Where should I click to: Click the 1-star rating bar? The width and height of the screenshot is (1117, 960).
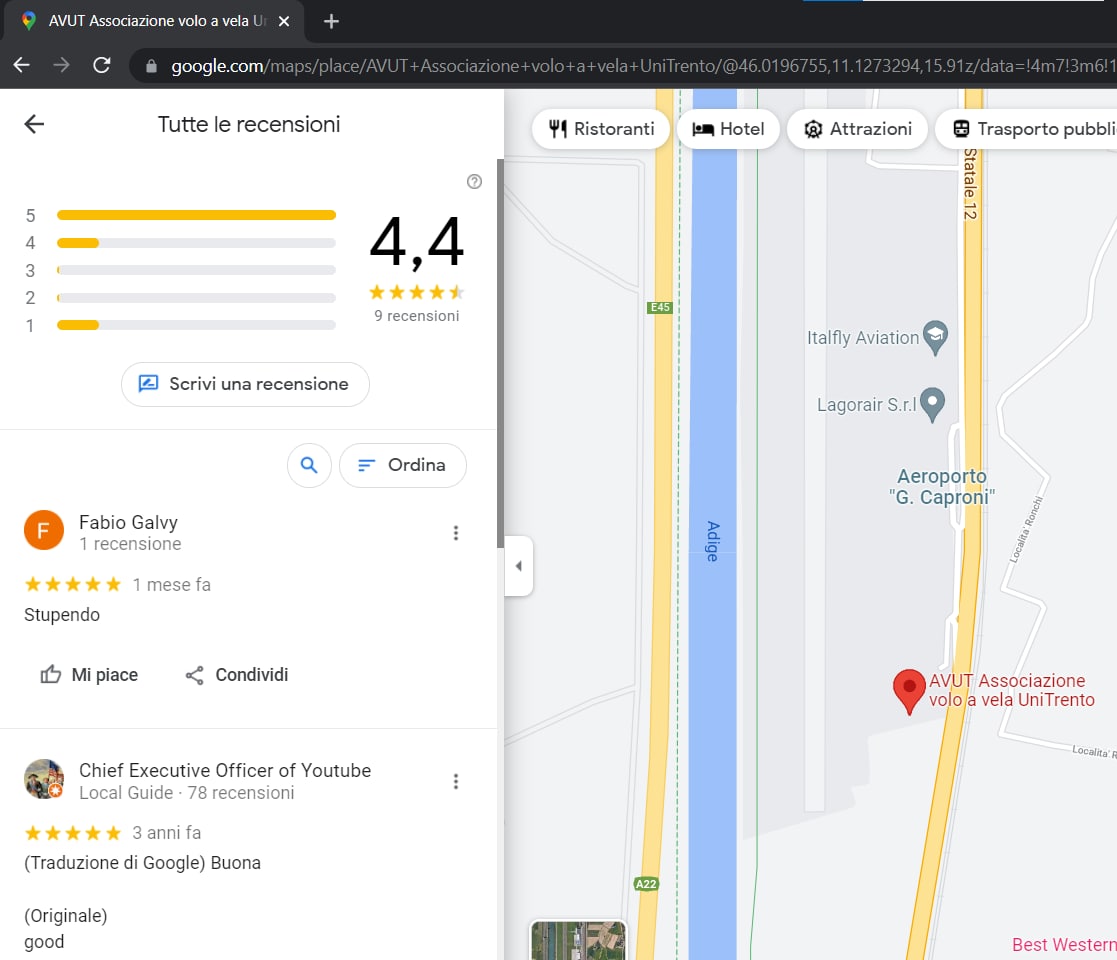pos(196,325)
